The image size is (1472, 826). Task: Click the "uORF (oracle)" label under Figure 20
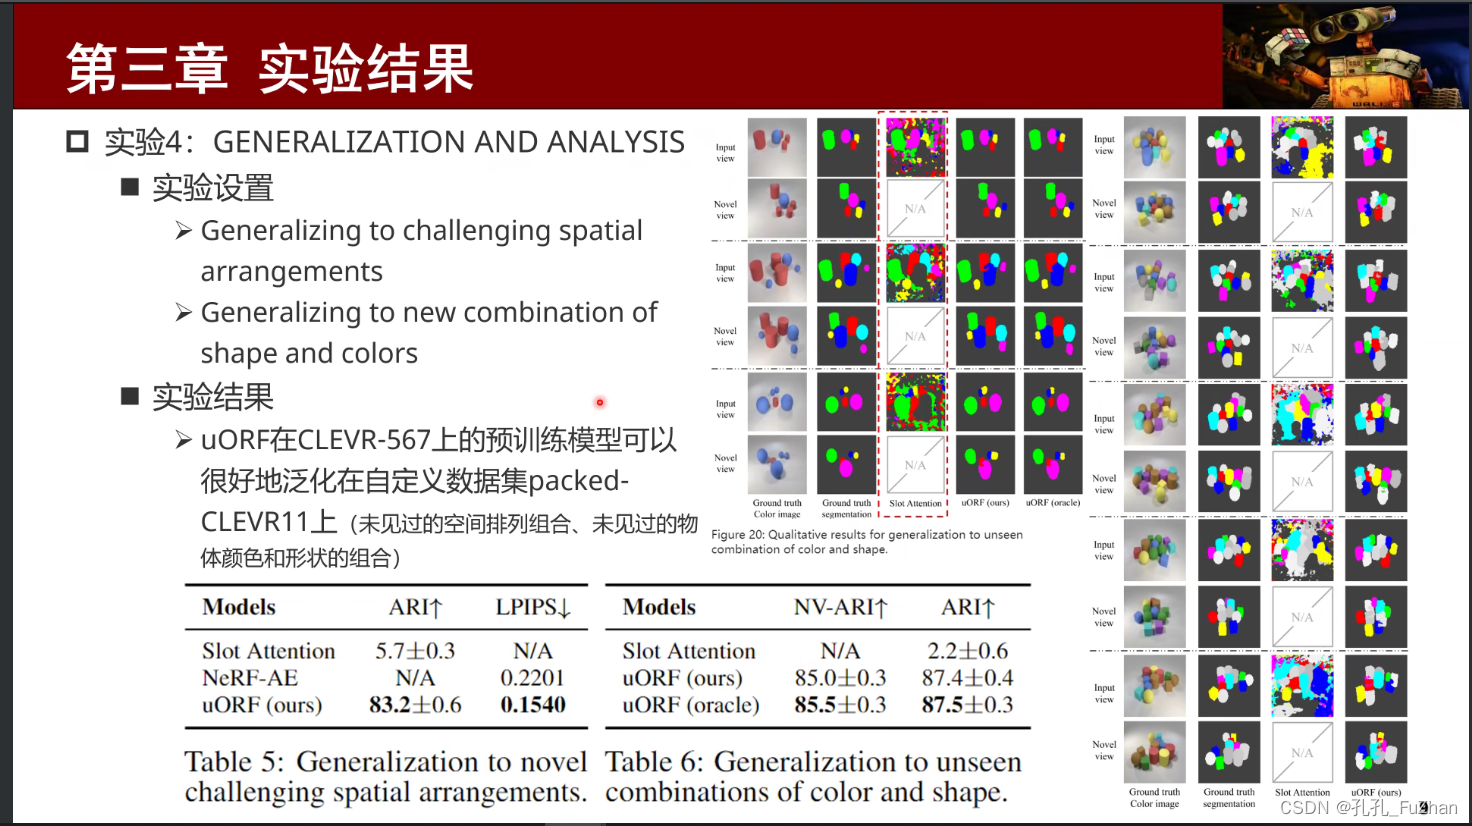pyautogui.click(x=1053, y=503)
